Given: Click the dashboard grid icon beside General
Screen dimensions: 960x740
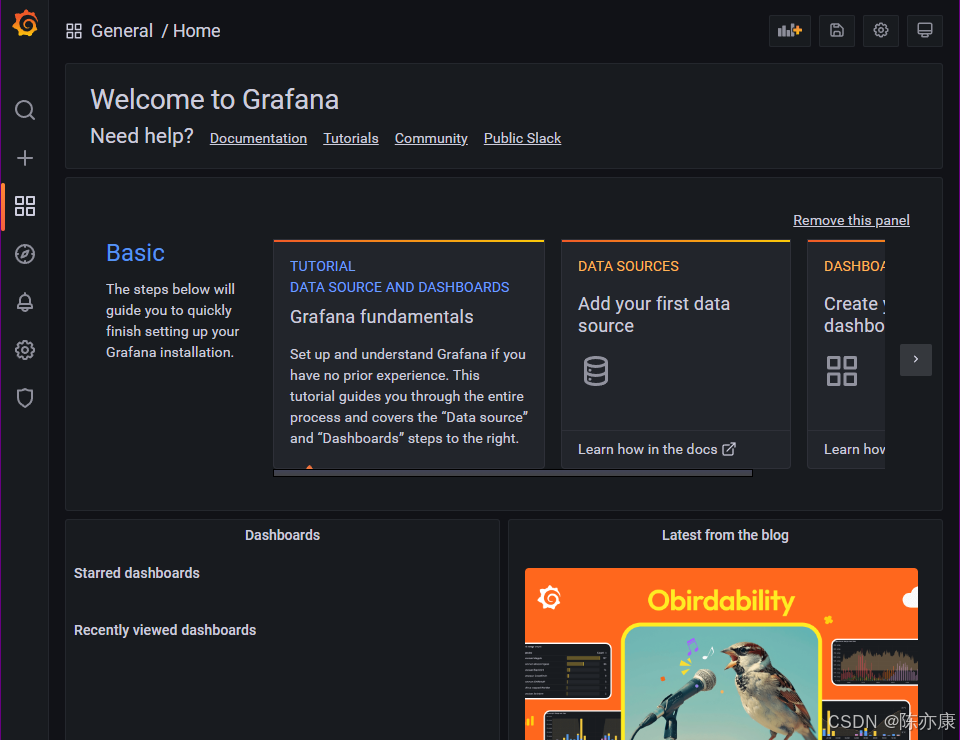Looking at the screenshot, I should click(74, 31).
